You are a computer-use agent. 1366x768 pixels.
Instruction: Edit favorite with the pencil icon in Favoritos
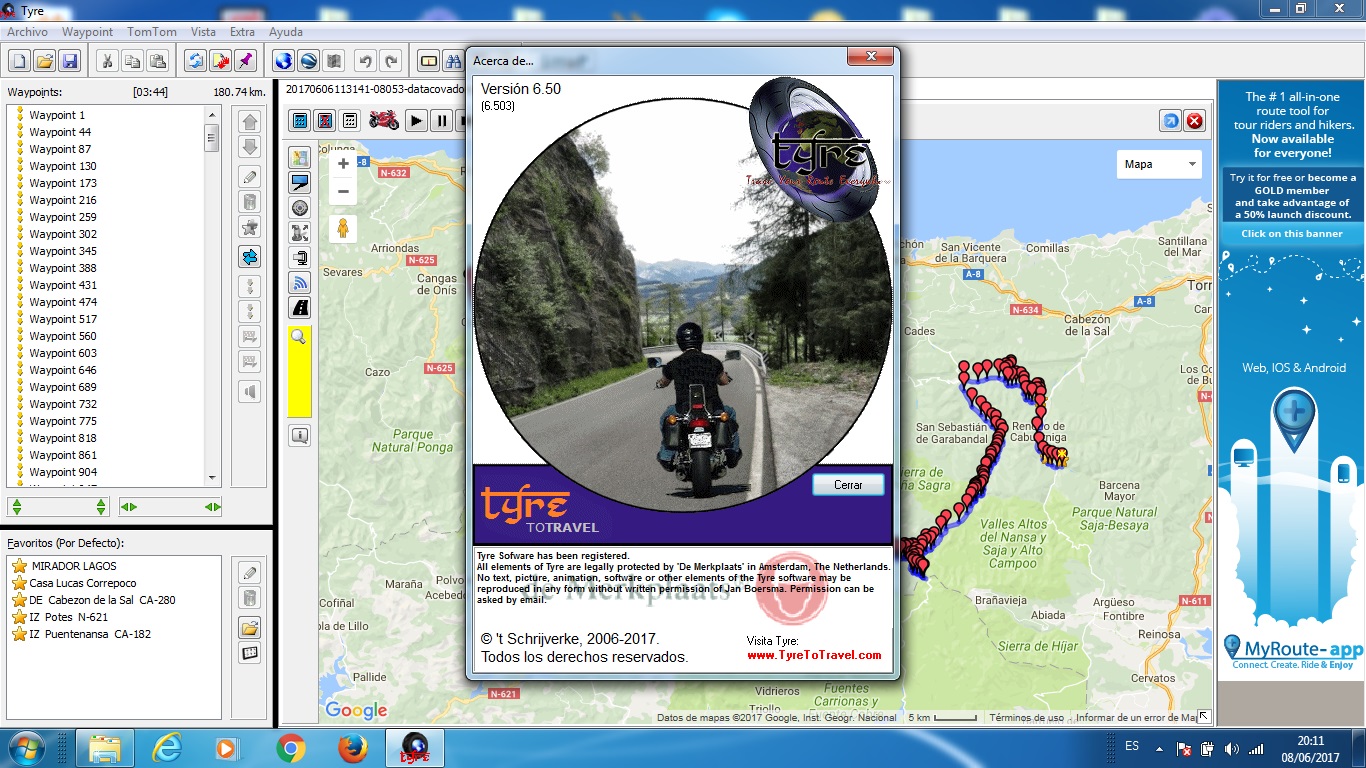[x=250, y=573]
